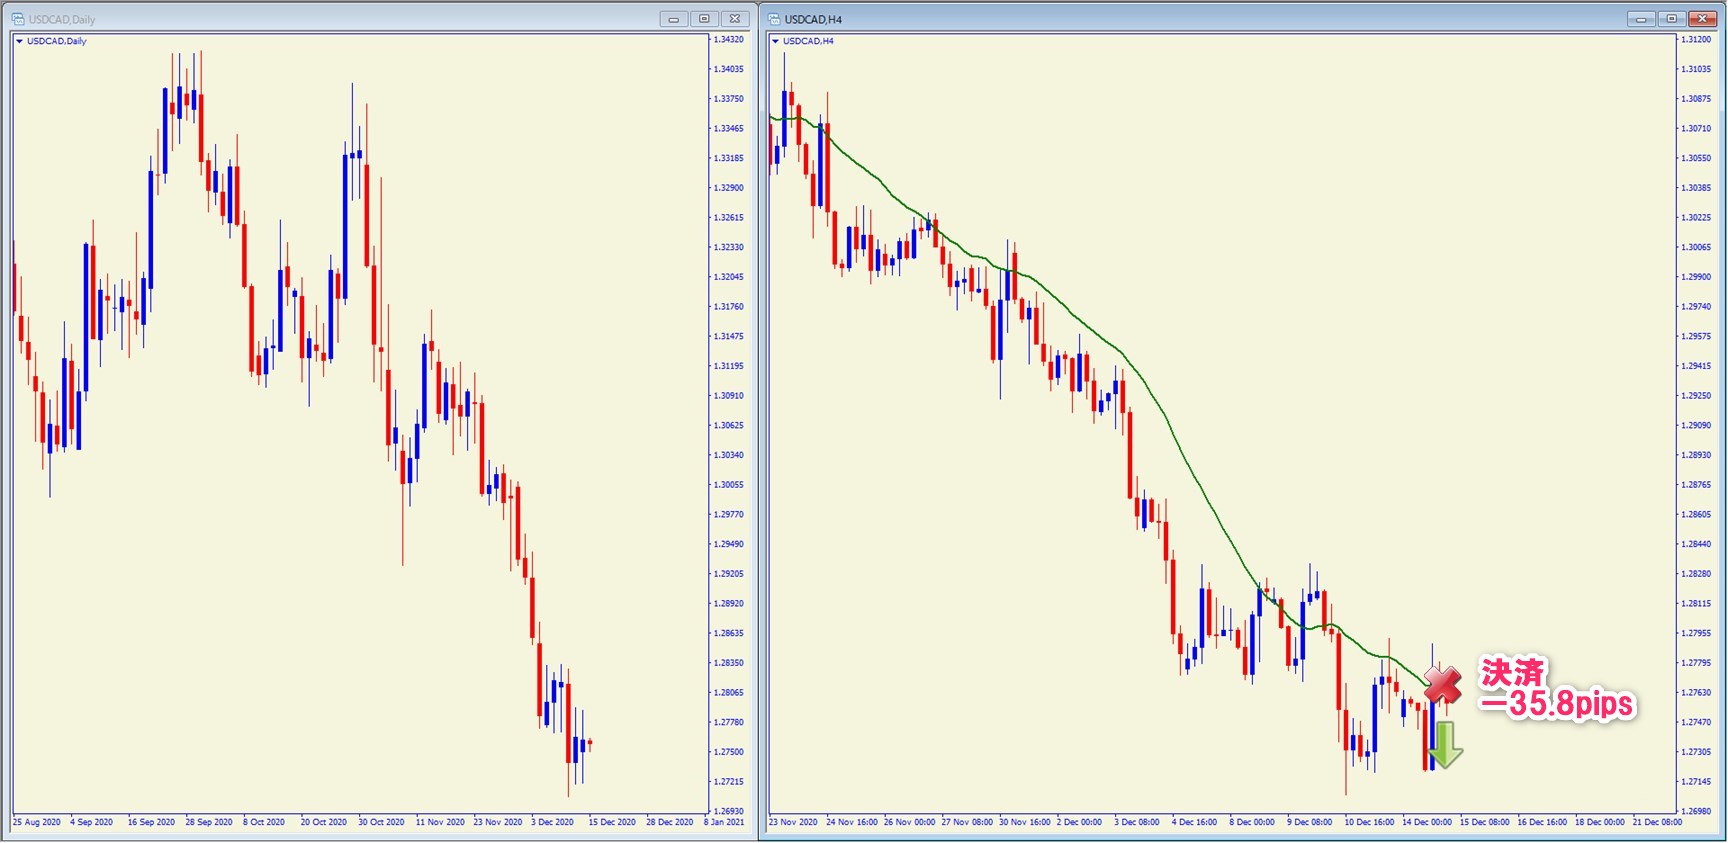Click price level 1.30910 on Daily axis
This screenshot has height=843, width=1728.
729,396
